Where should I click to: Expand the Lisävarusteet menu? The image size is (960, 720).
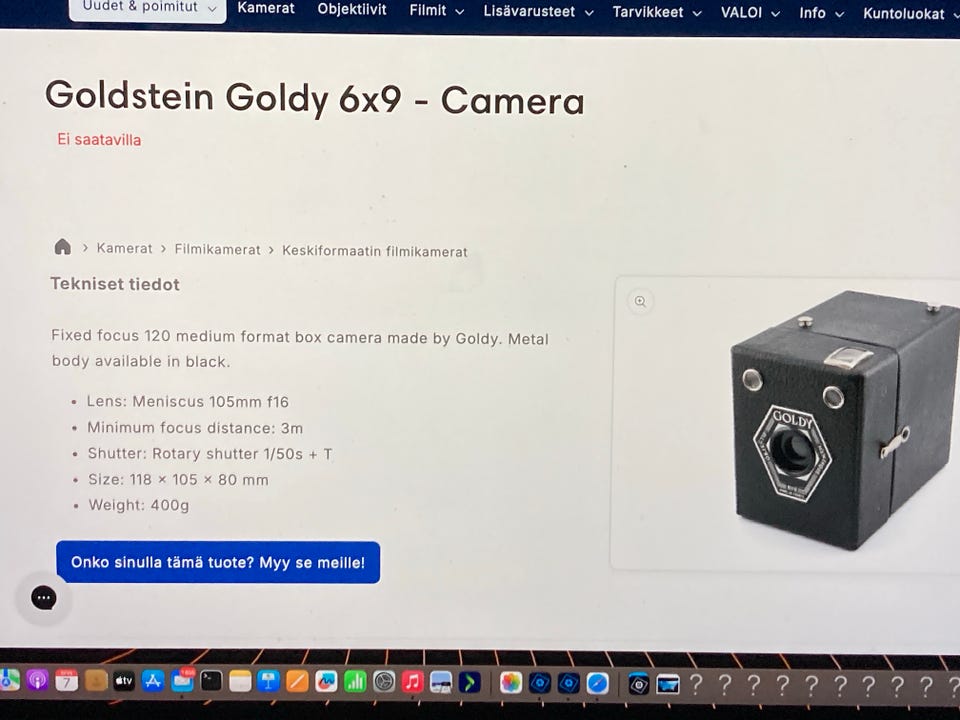(x=538, y=11)
